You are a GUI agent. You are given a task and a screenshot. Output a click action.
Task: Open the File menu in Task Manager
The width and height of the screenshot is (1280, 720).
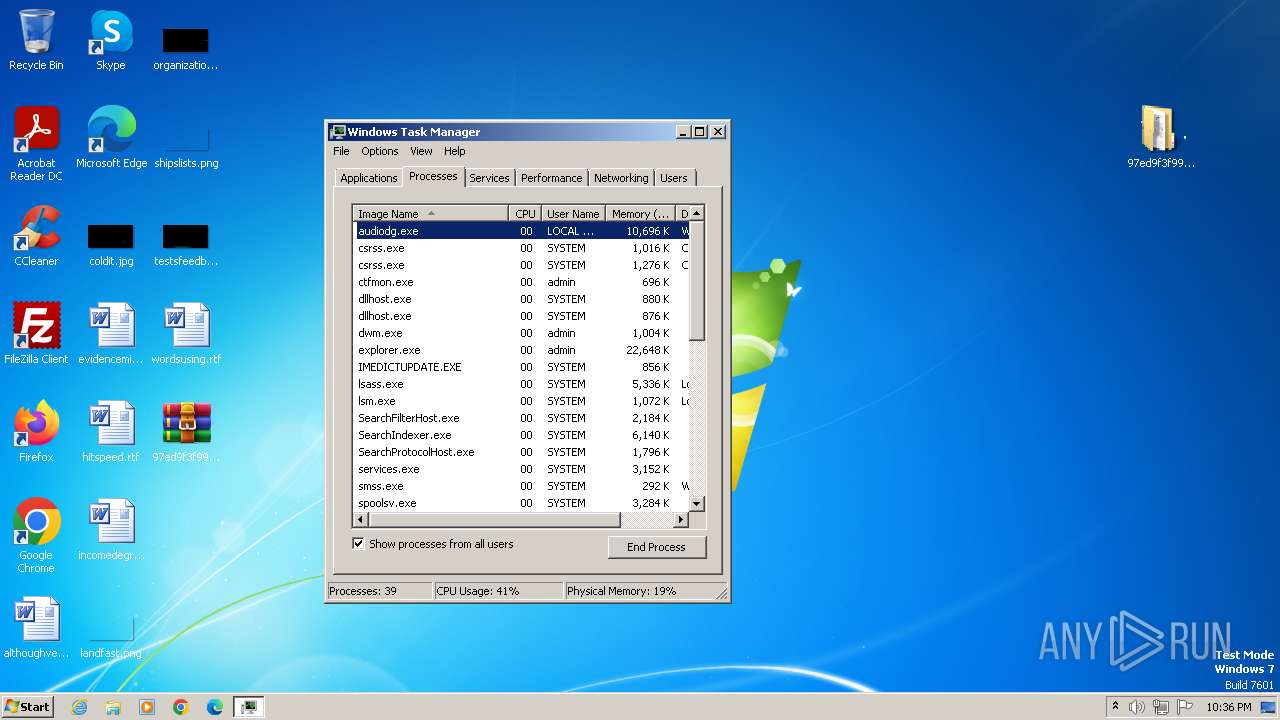(341, 151)
